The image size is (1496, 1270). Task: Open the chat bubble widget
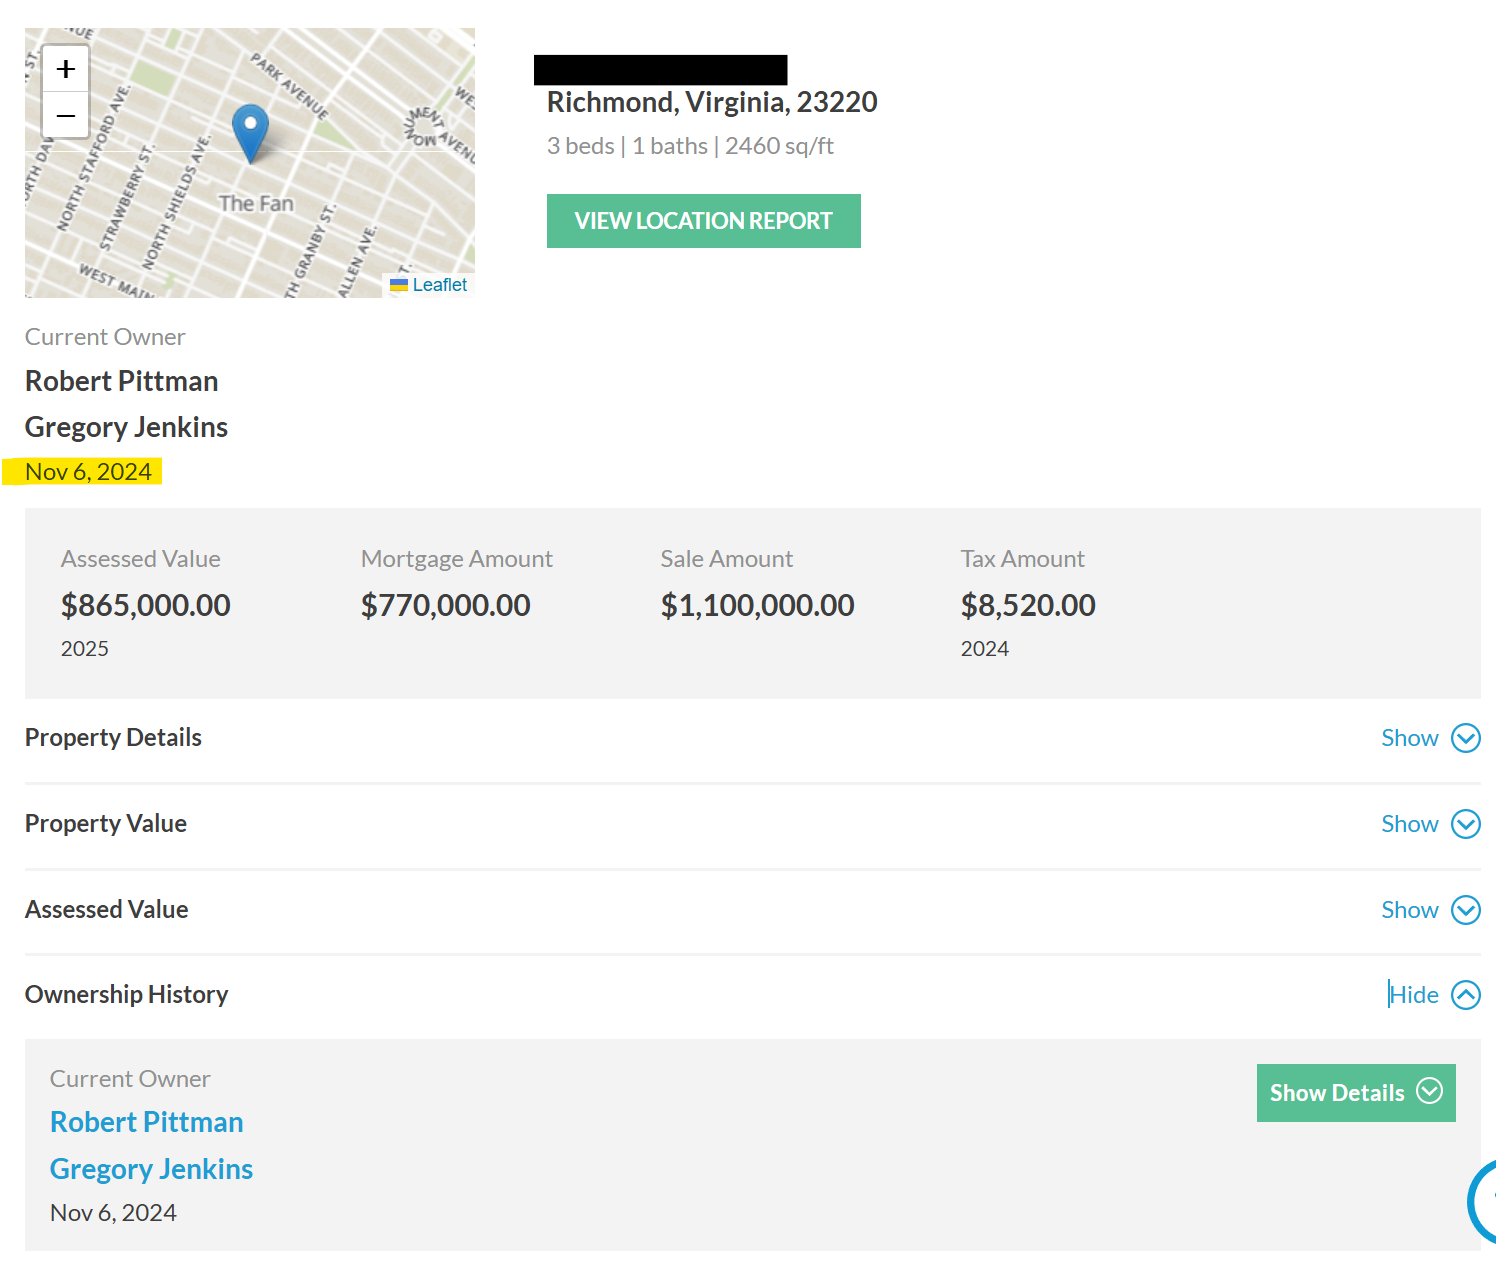click(1483, 1200)
